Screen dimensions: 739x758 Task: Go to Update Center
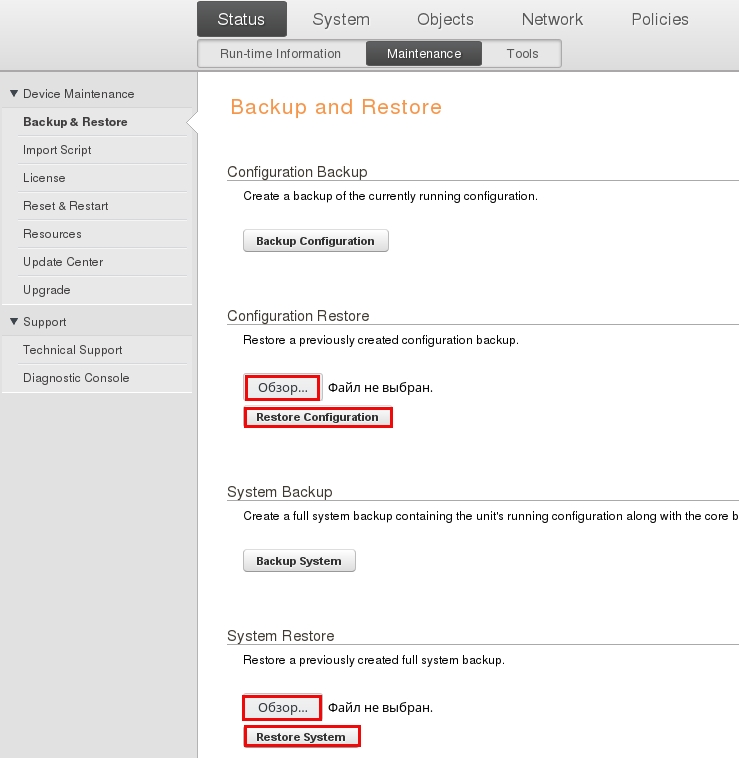[x=63, y=262]
